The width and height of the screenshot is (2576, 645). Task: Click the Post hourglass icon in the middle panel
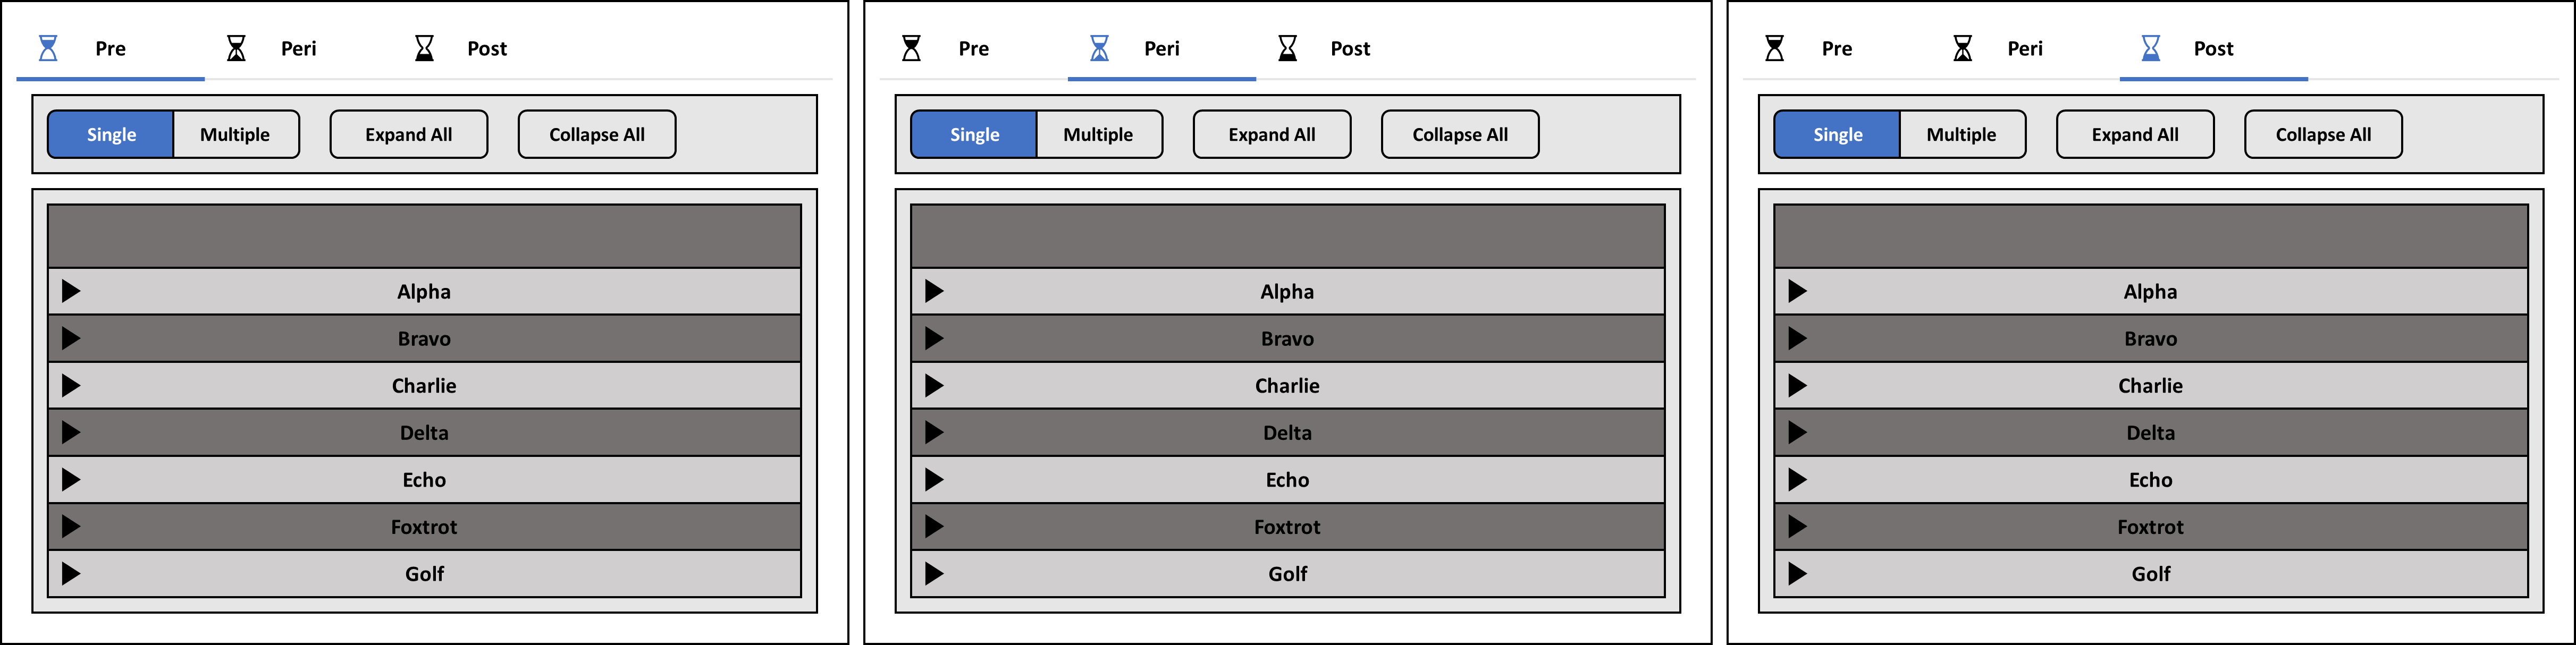pyautogui.click(x=1287, y=48)
